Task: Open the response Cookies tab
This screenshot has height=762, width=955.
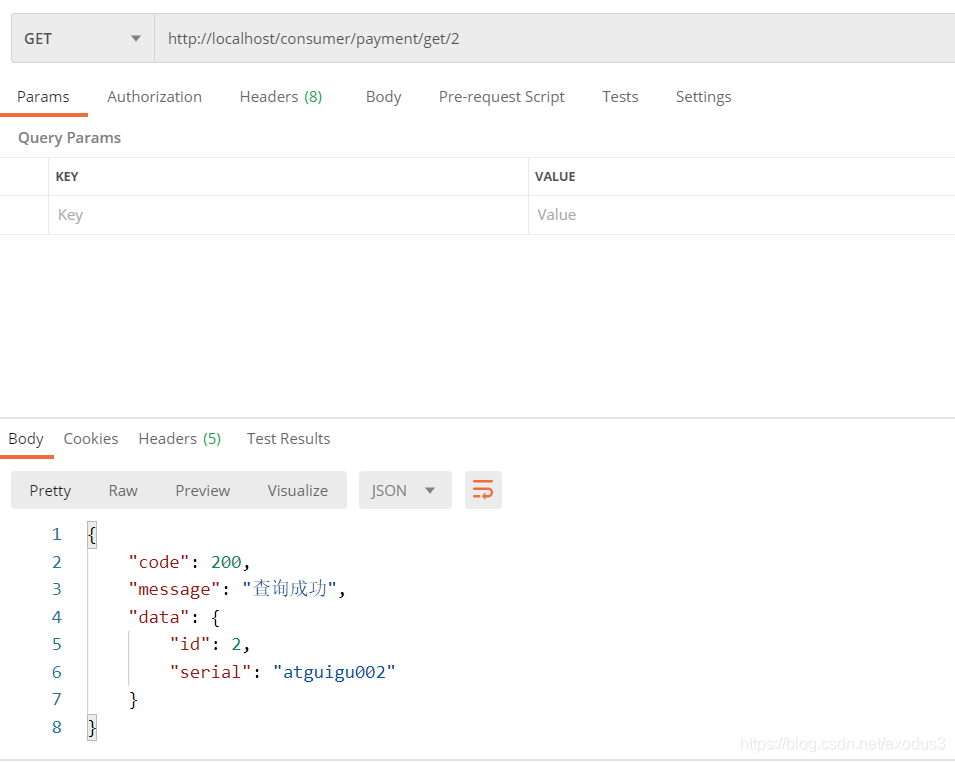Action: click(x=91, y=439)
